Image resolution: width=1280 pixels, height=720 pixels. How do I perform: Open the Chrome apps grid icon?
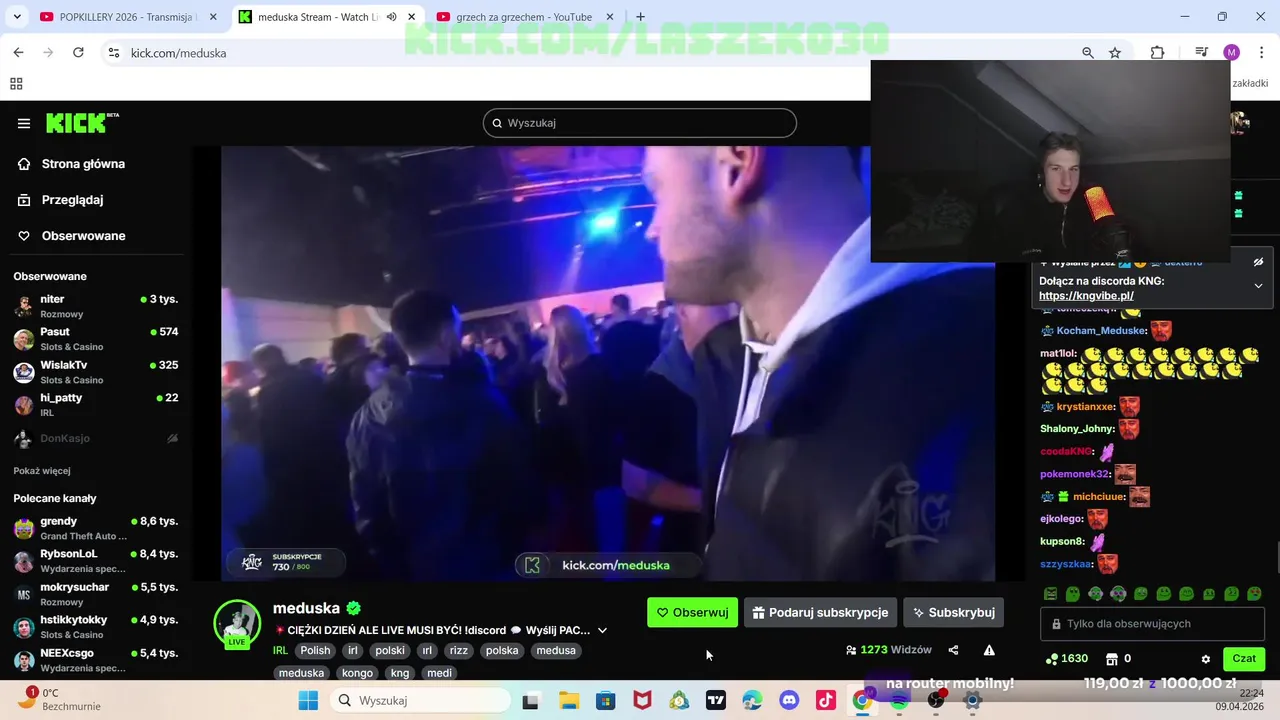(x=16, y=84)
